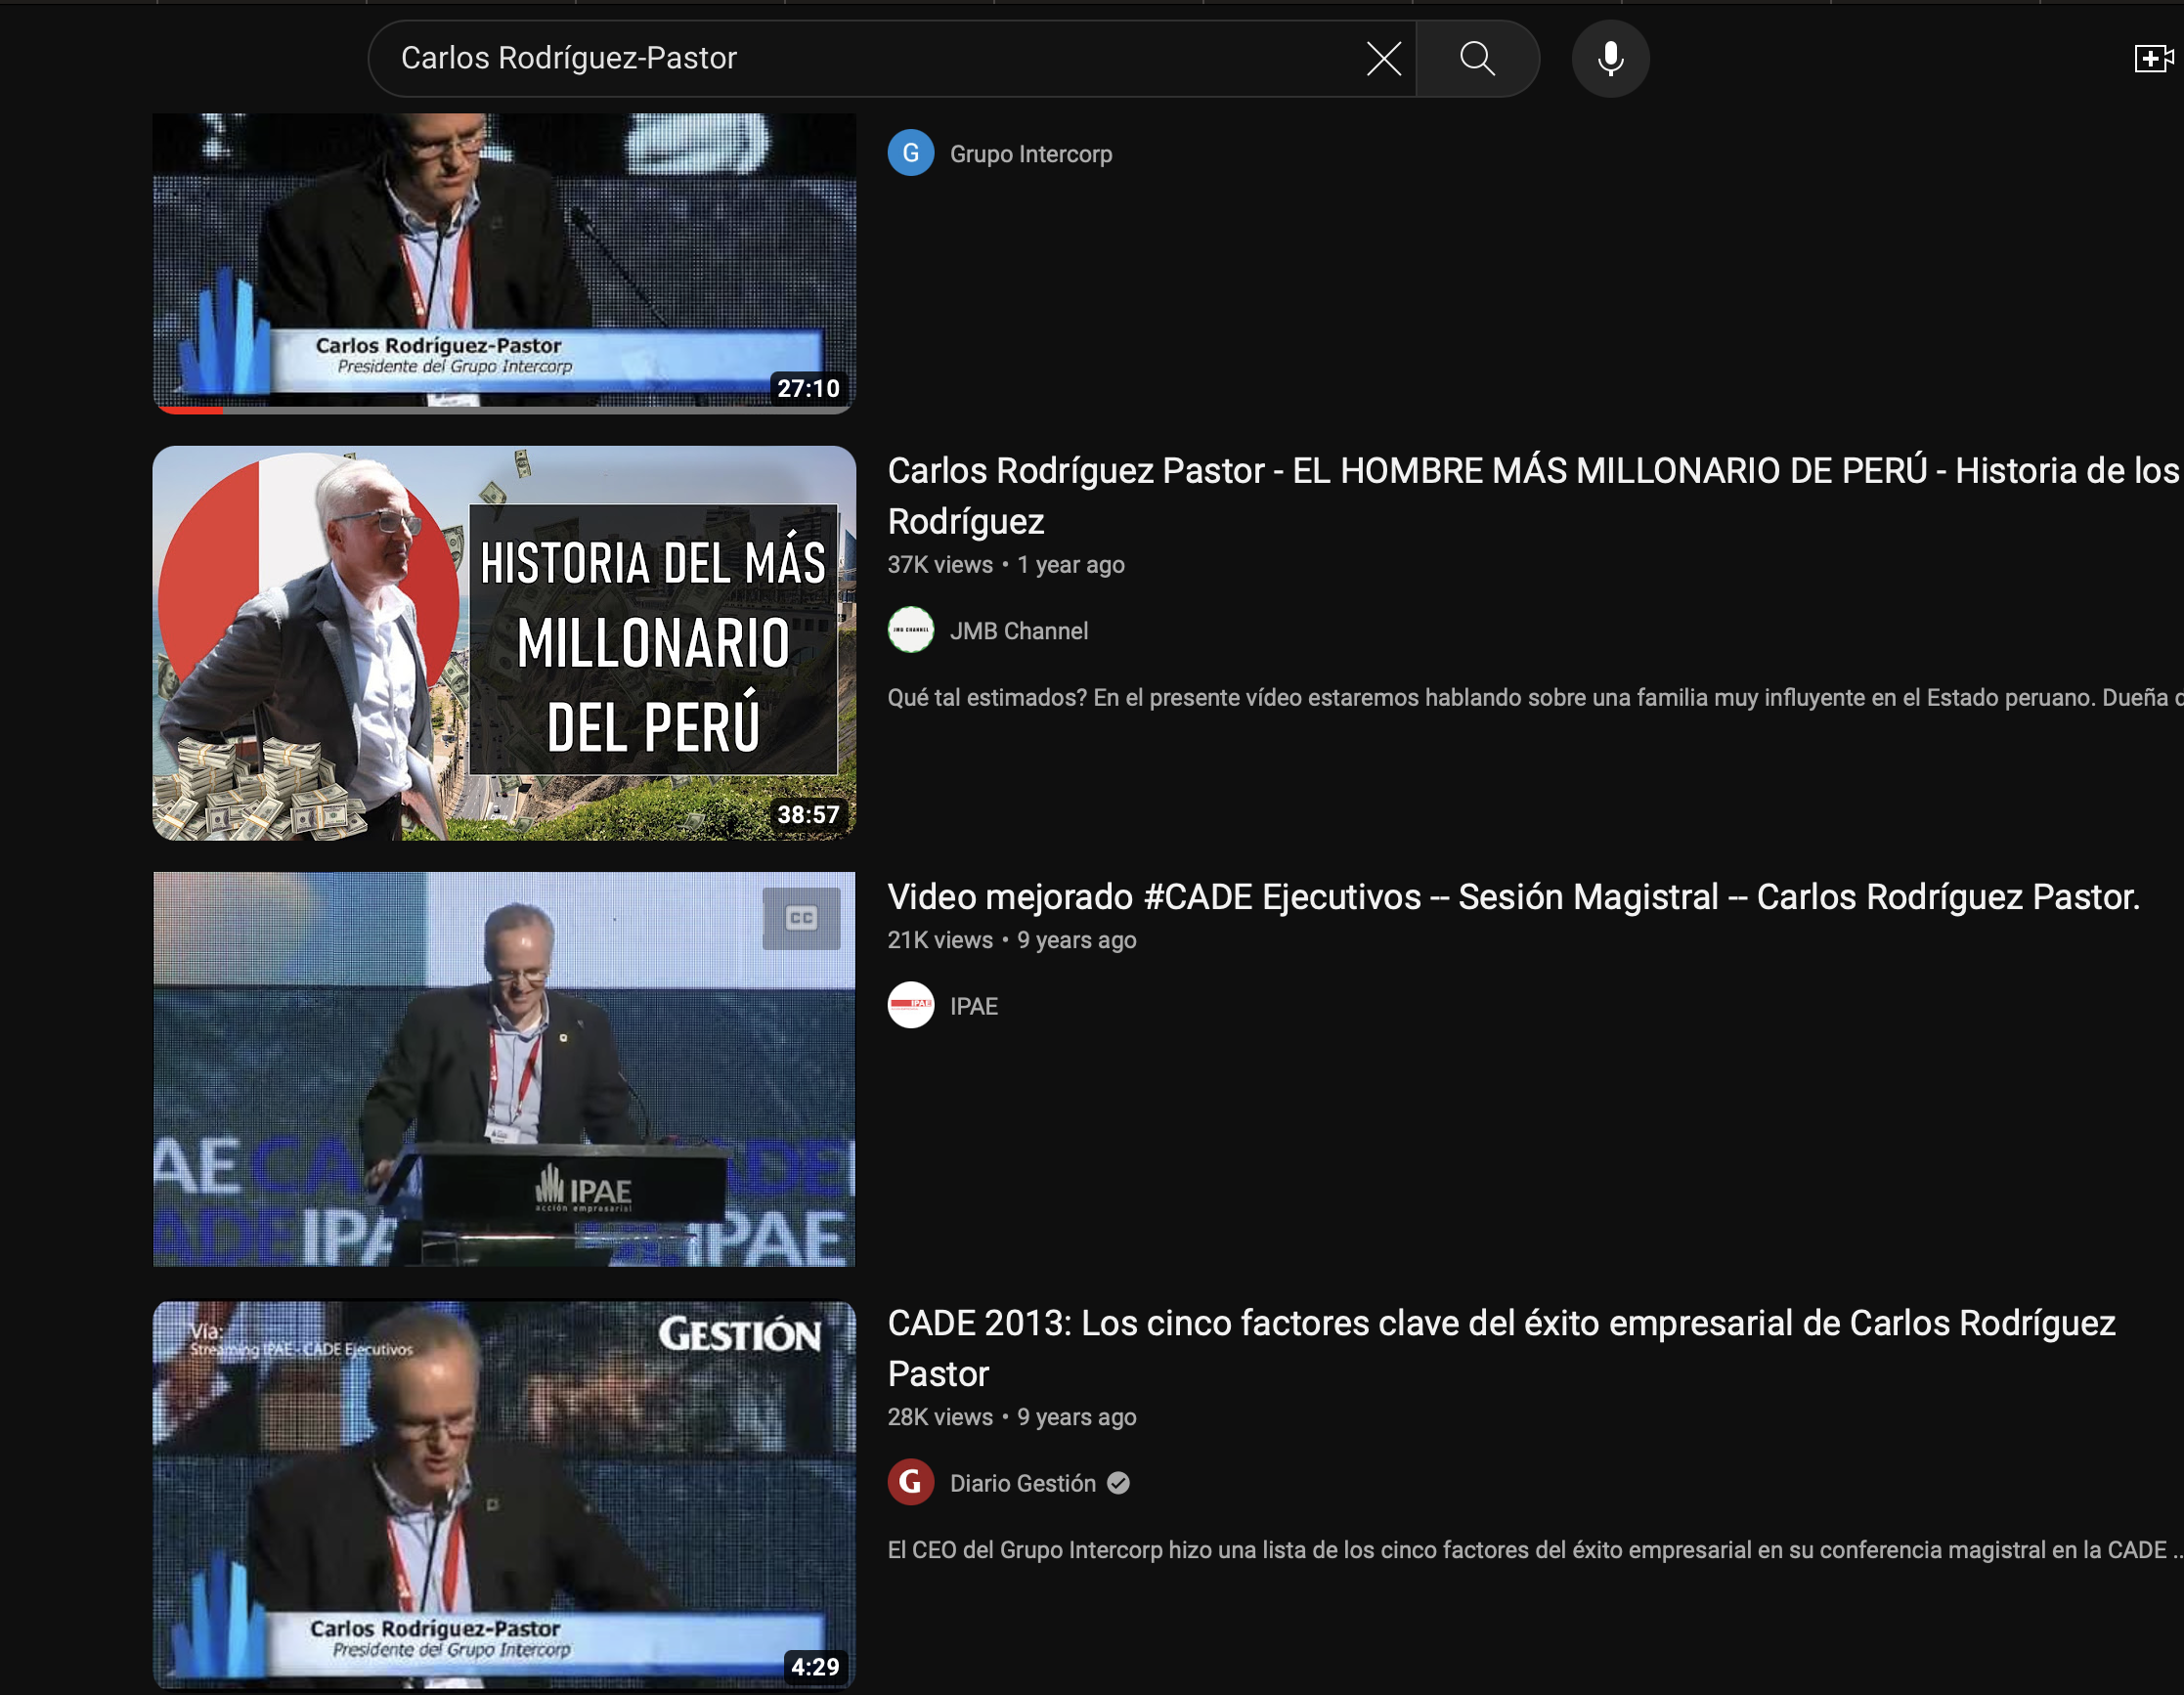The image size is (2184, 1695).
Task: Click description starting 'El CEO del Grupo Intercorp'
Action: (x=1535, y=1550)
